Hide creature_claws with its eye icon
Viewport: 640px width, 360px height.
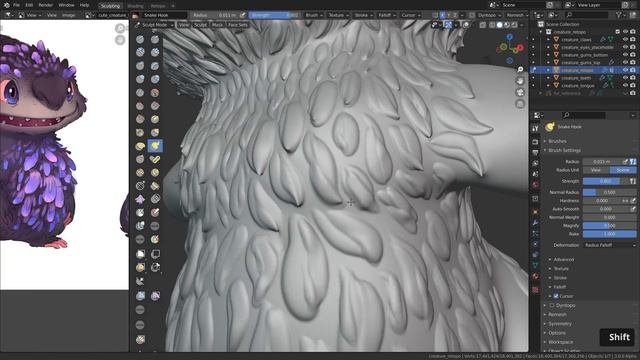[x=625, y=40]
